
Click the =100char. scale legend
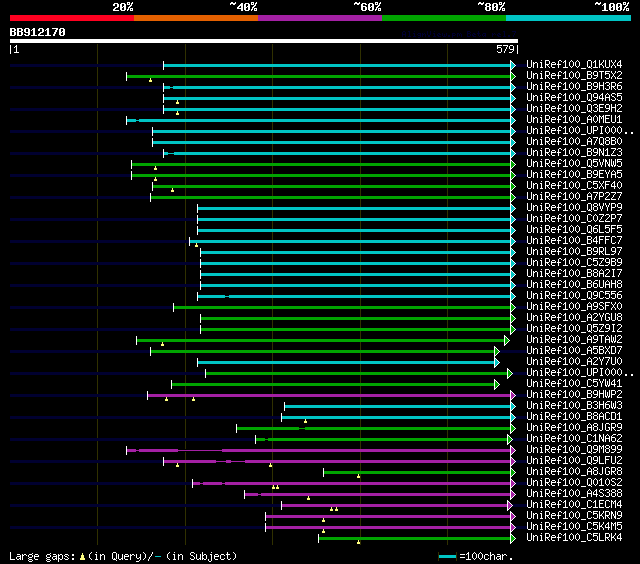pos(476,556)
